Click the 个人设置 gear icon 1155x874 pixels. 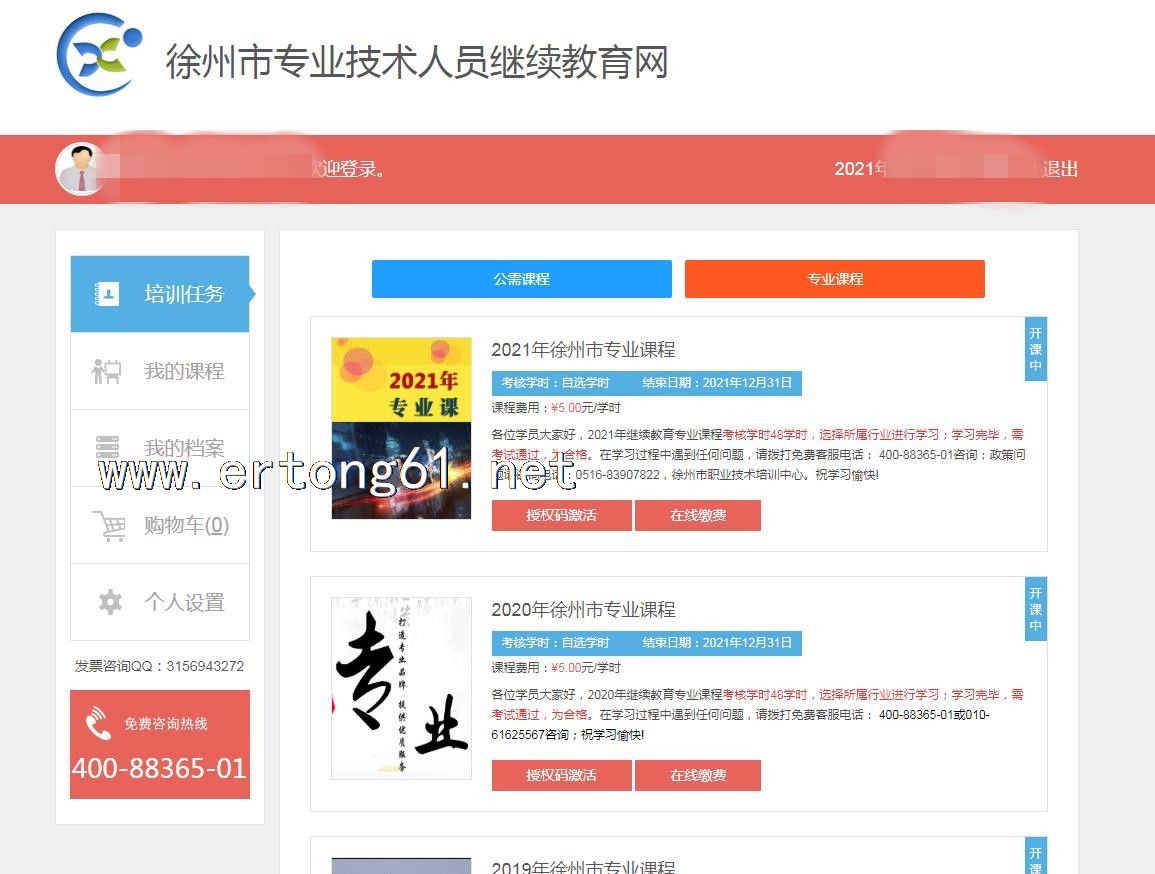(x=110, y=602)
